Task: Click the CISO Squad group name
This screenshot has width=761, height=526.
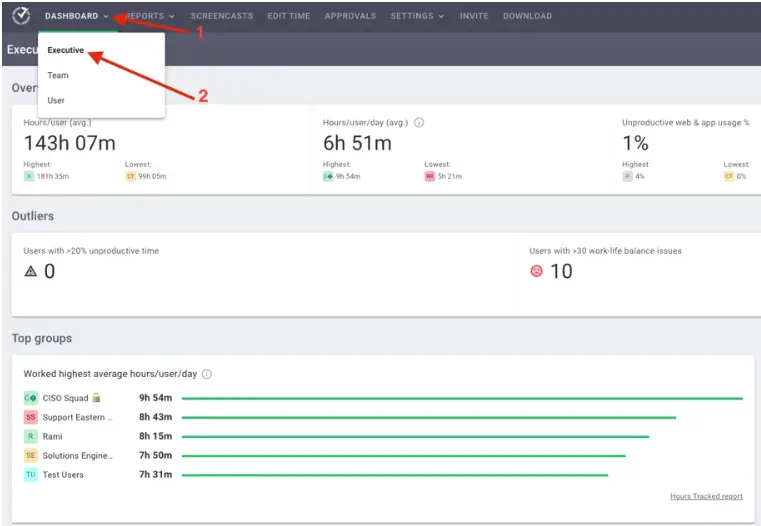Action: [66, 398]
